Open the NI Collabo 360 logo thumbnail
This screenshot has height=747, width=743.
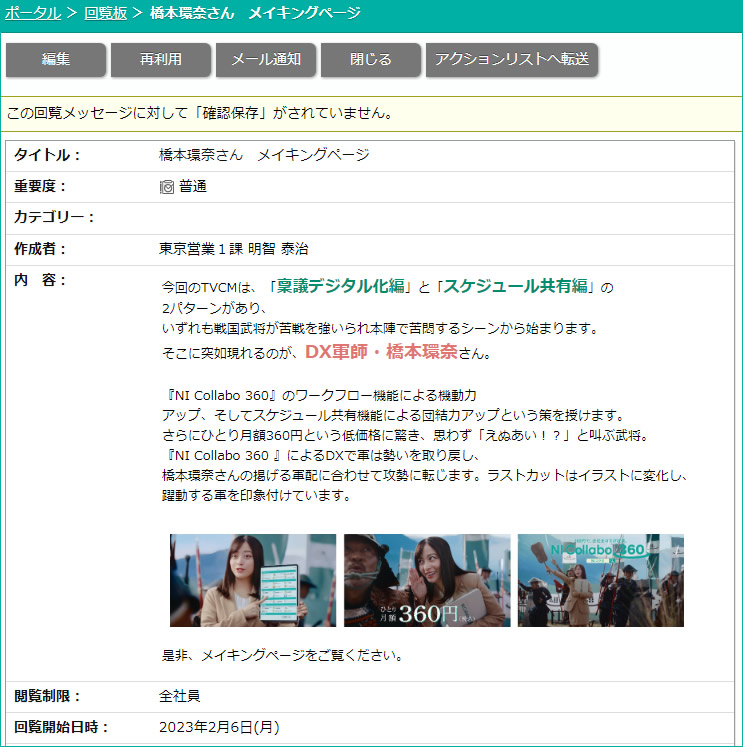tap(601, 580)
